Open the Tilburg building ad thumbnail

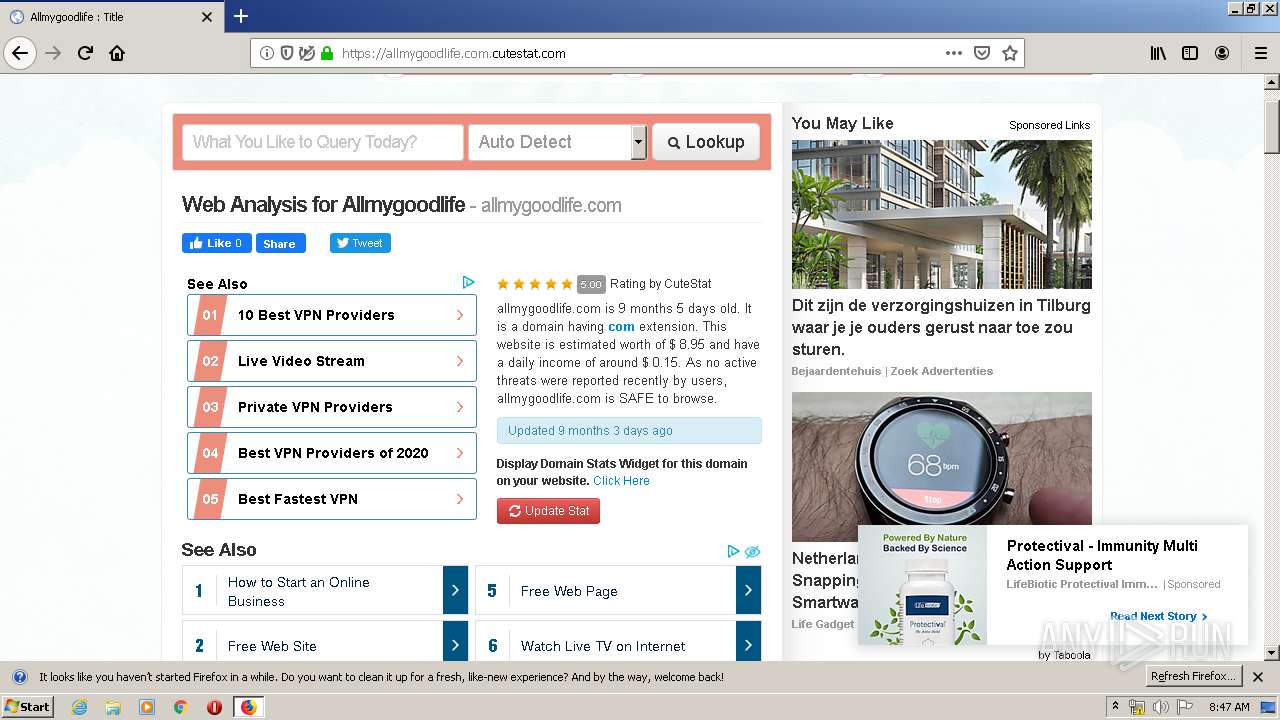[942, 214]
